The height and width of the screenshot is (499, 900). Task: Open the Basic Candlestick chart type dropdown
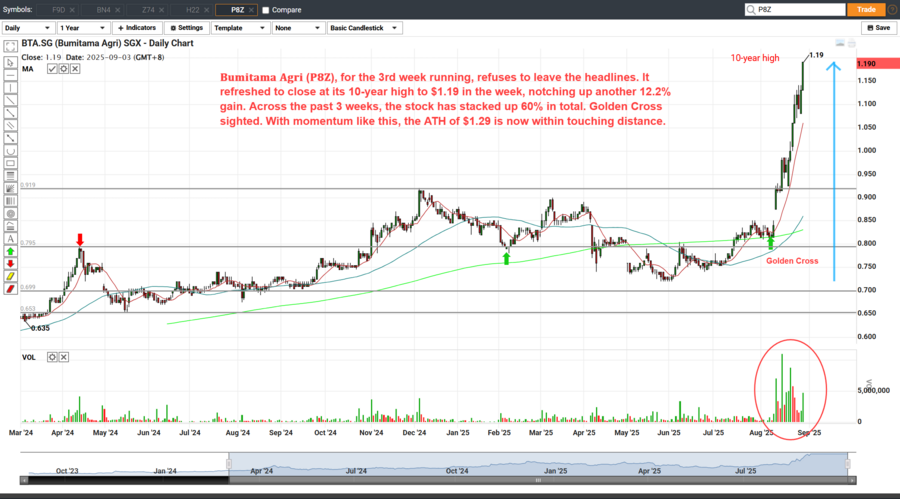[364, 28]
